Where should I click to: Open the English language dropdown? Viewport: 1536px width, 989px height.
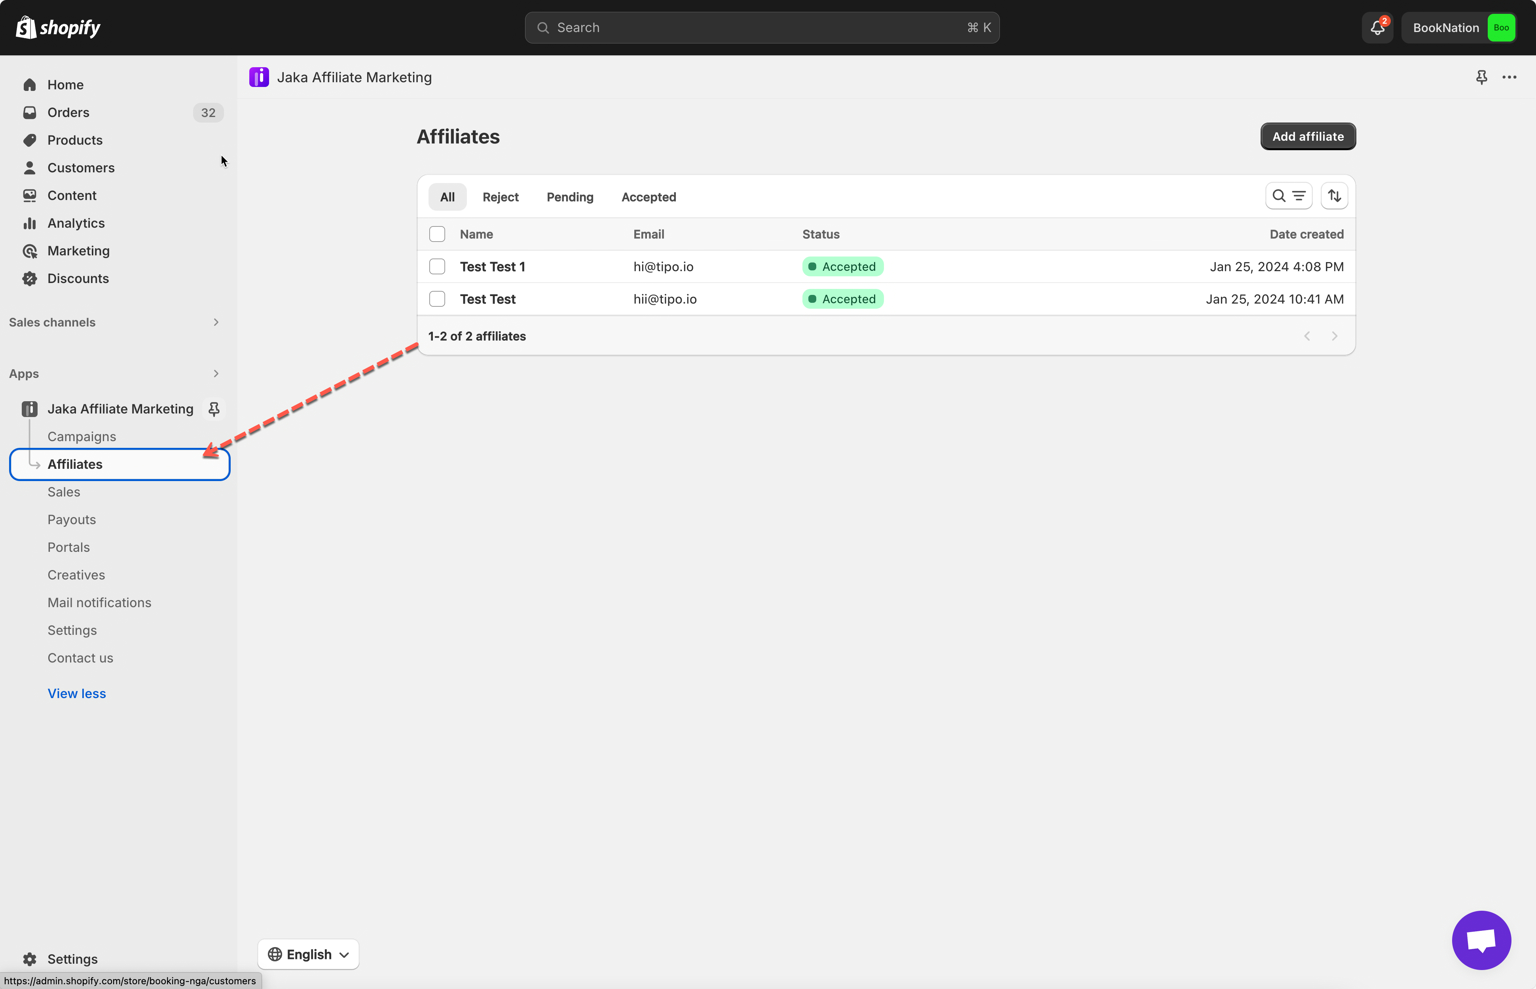tap(308, 954)
